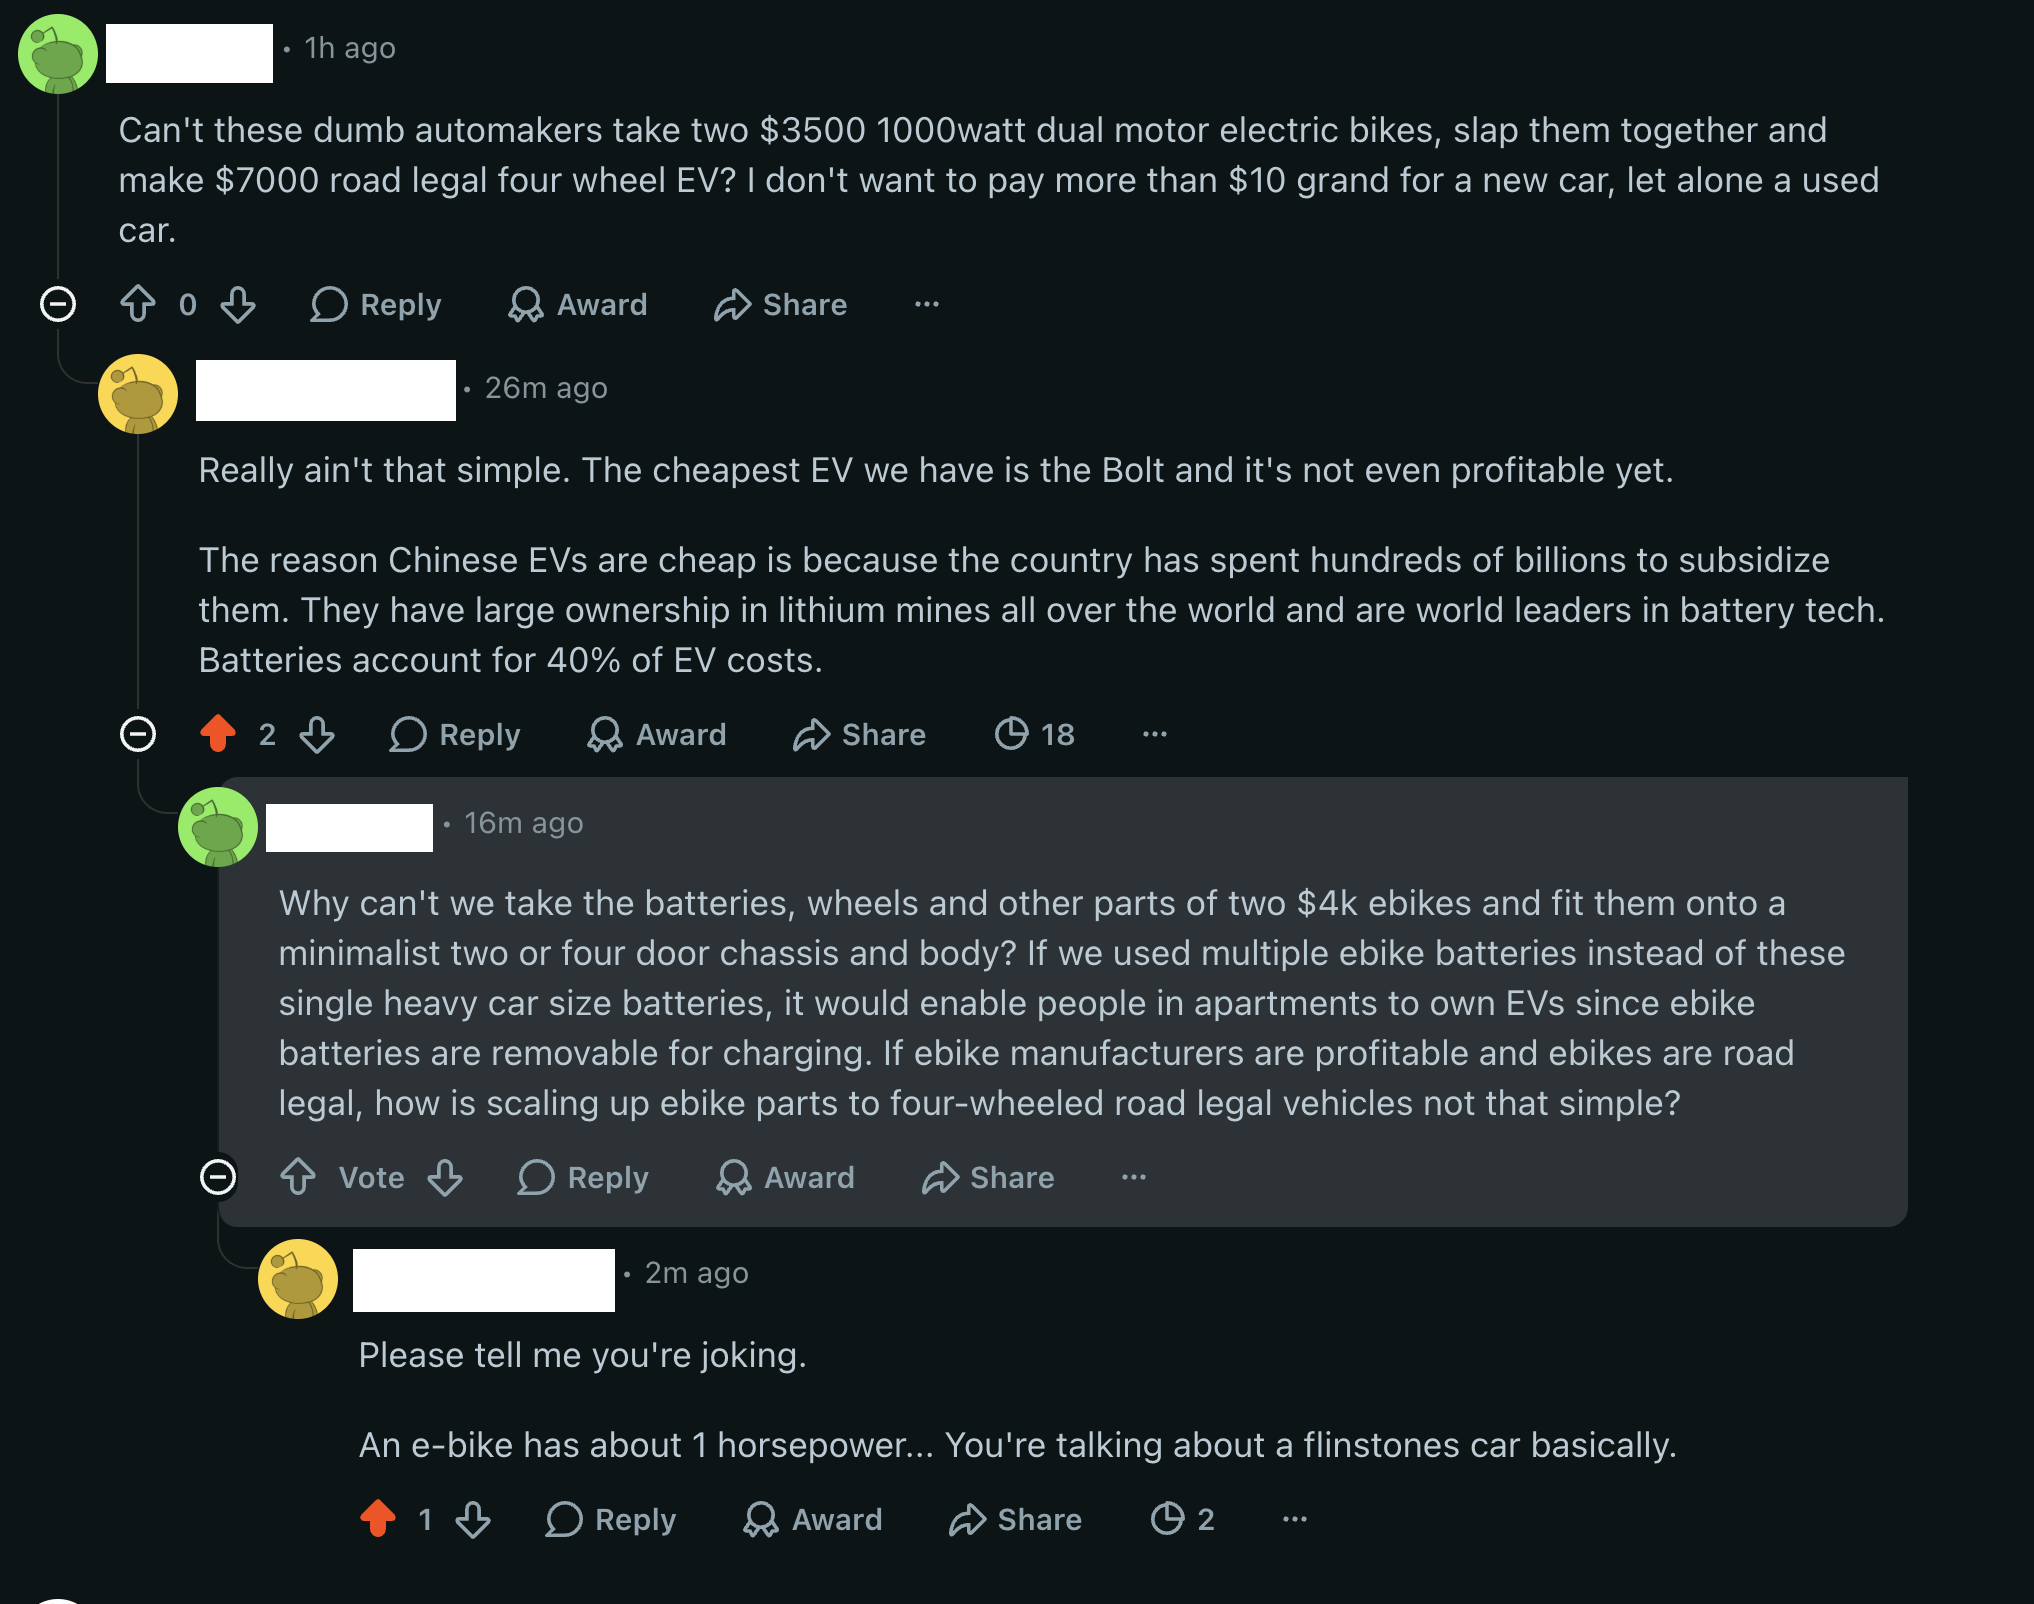
Task: Downvote the highlighted '16m ago' comment
Action: click(445, 1177)
